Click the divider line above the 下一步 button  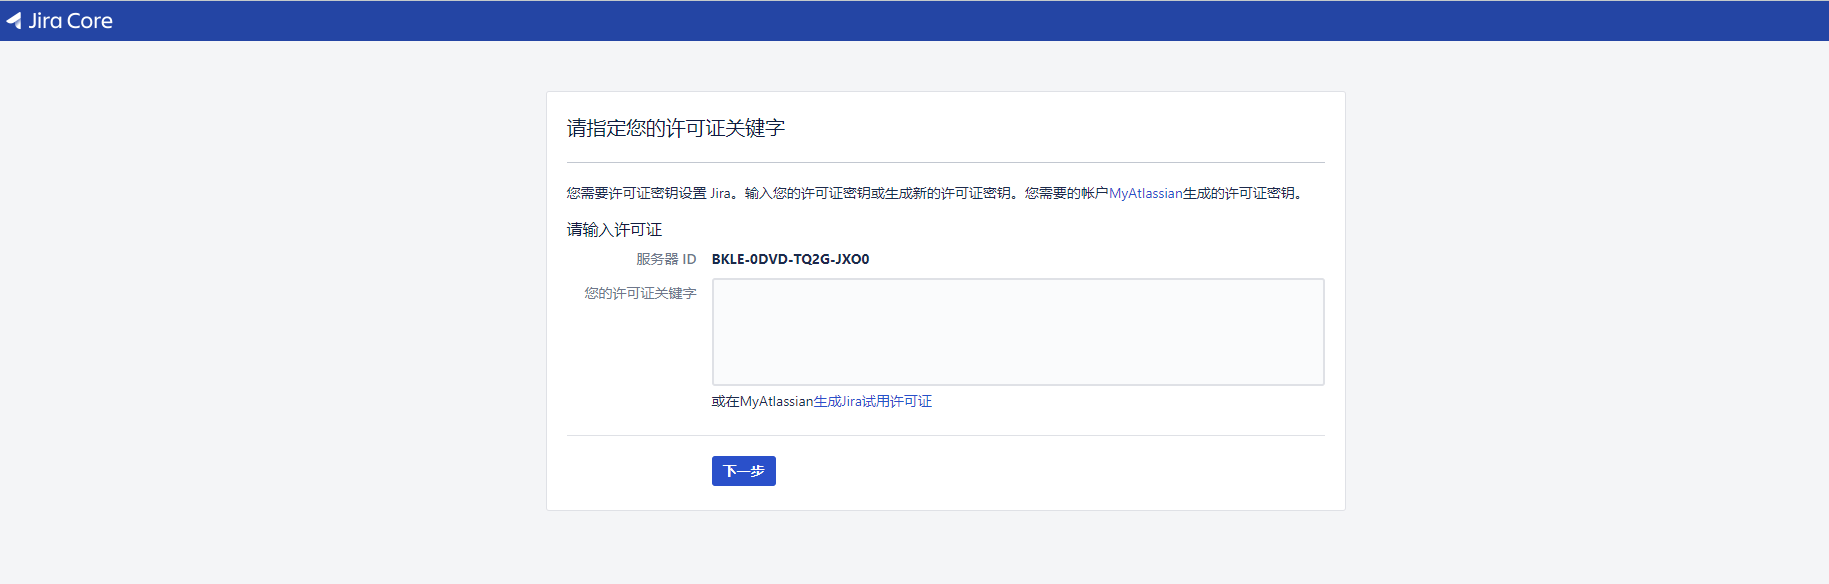click(945, 435)
